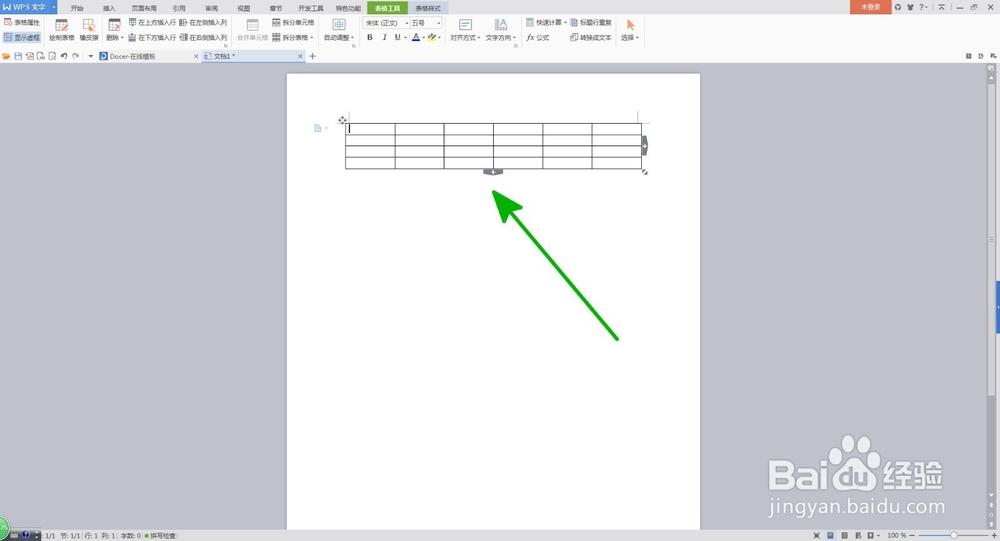Insert column left with 在左侧插入列
The image size is (1000, 541).
click(x=203, y=22)
